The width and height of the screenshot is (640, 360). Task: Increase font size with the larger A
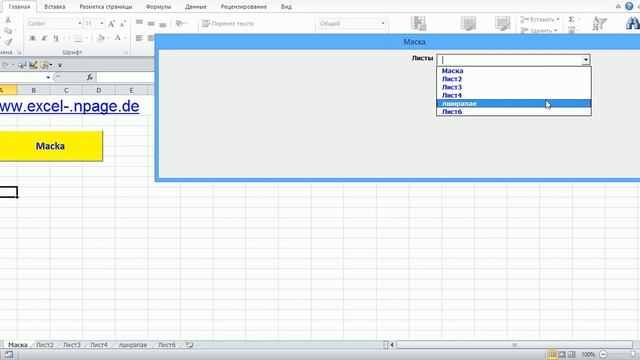click(111, 24)
